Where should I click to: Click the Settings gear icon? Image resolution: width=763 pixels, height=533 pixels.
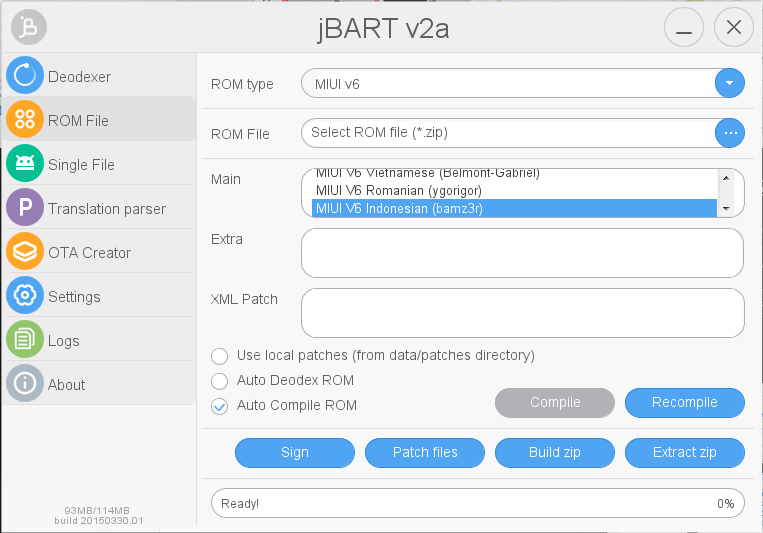[25, 295]
